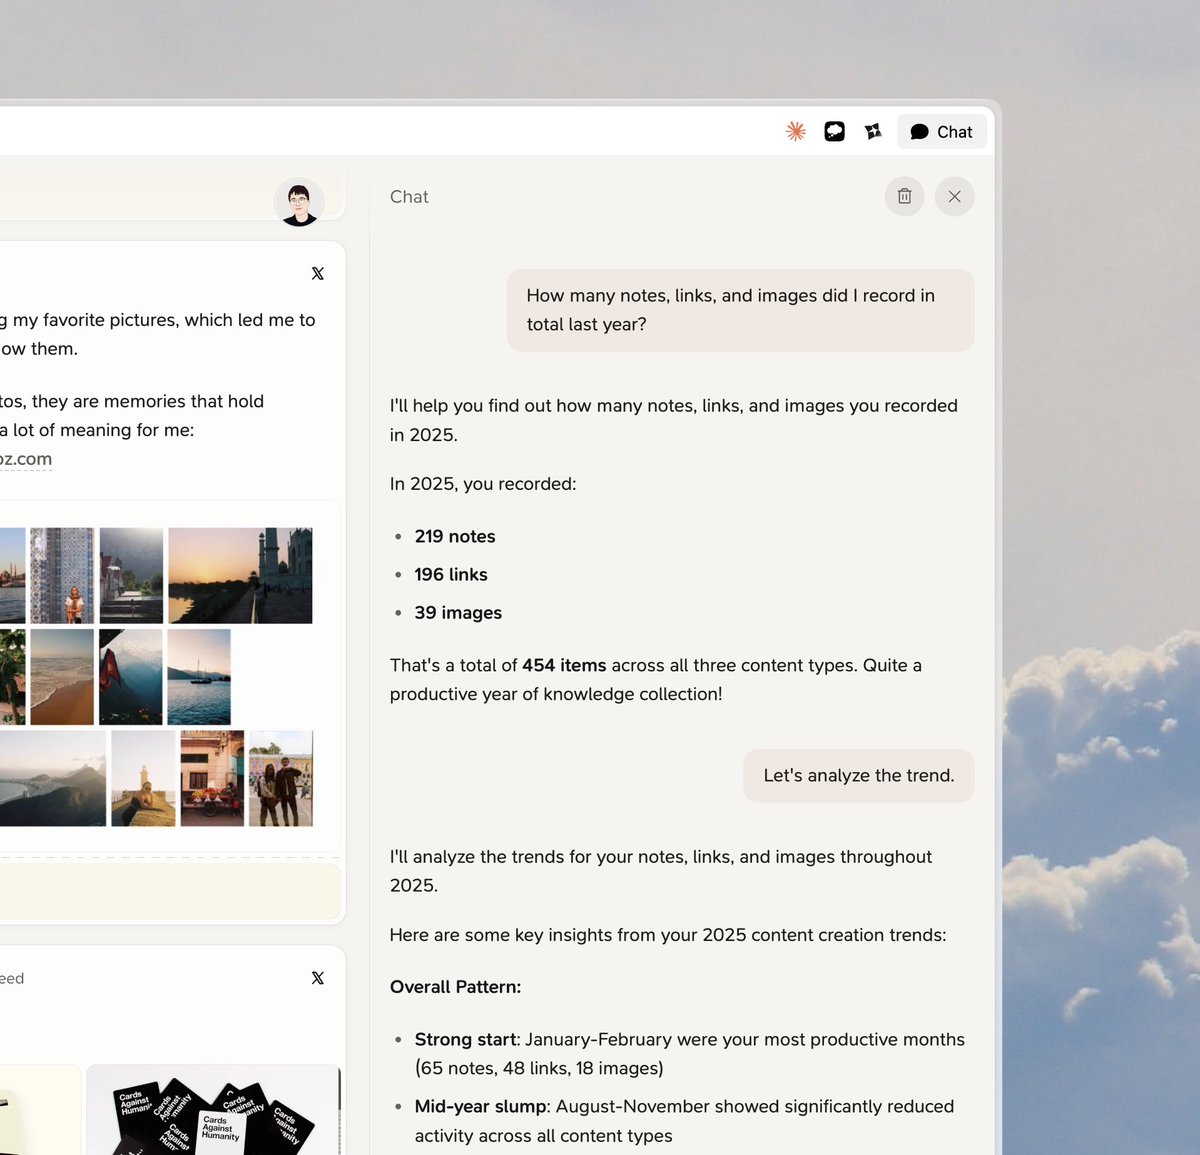Click the 'Mid-year slump' bullet text

pos(481,1106)
